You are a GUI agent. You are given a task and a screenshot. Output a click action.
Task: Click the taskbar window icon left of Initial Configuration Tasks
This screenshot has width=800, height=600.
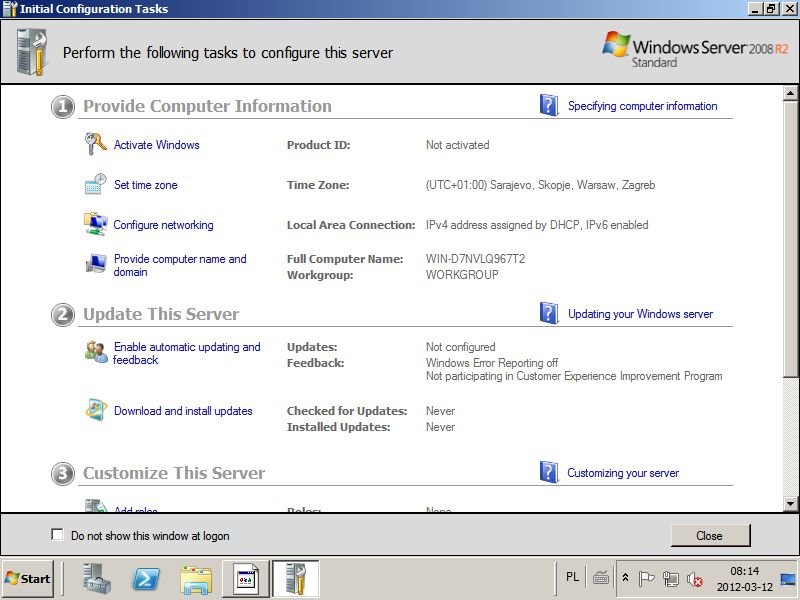pyautogui.click(x=246, y=579)
